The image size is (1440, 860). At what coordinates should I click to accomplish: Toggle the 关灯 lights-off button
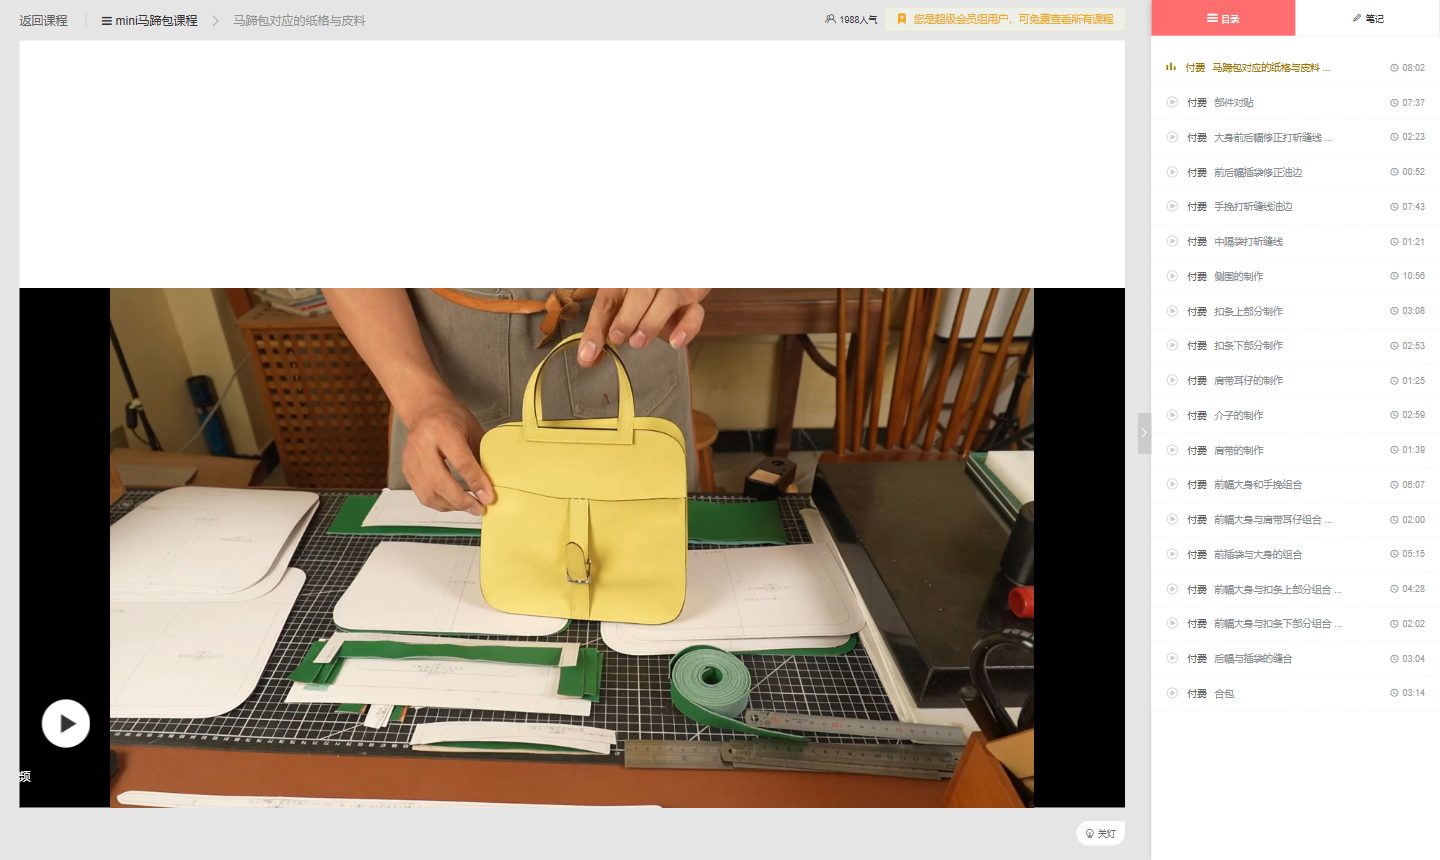point(1100,833)
